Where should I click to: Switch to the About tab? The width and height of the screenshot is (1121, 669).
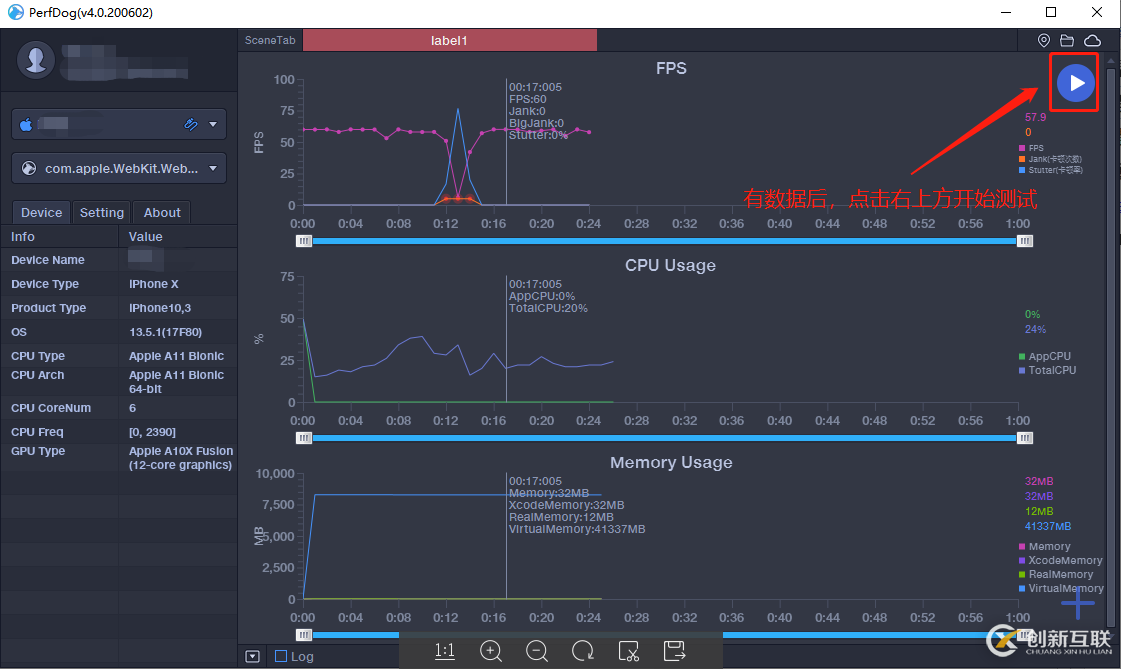(x=162, y=212)
